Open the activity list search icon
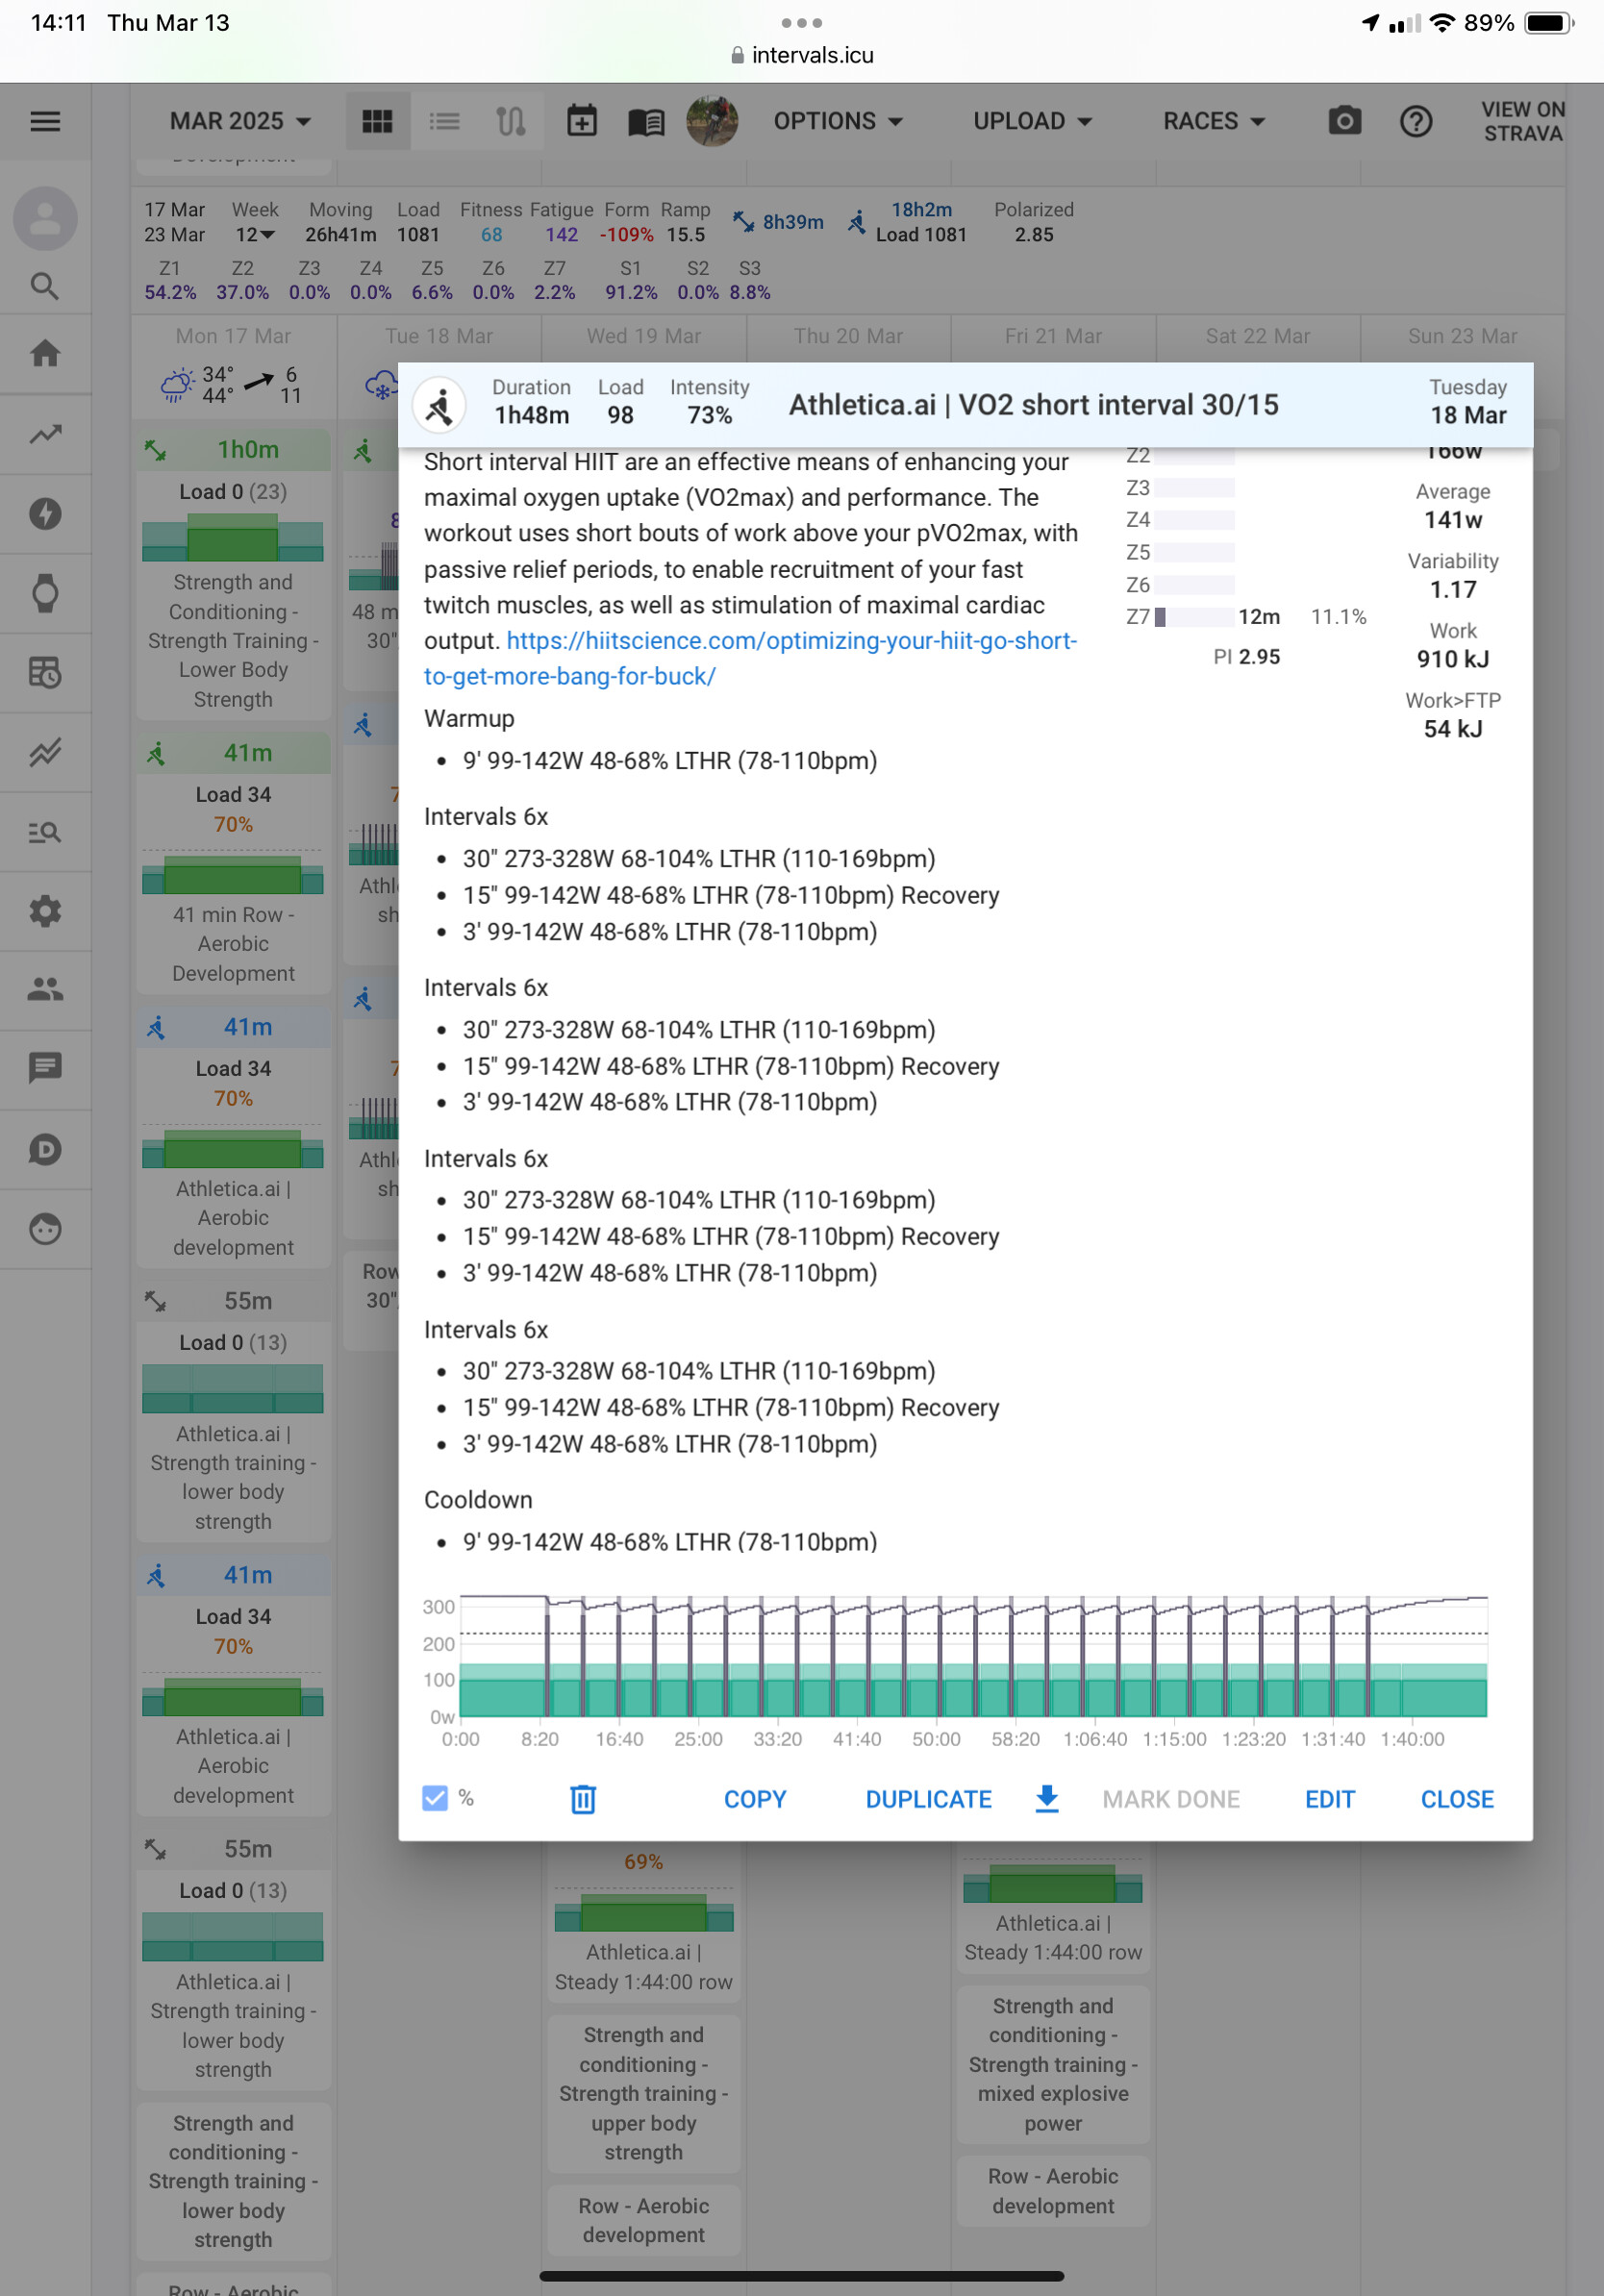This screenshot has width=1604, height=2296. coord(45,832)
